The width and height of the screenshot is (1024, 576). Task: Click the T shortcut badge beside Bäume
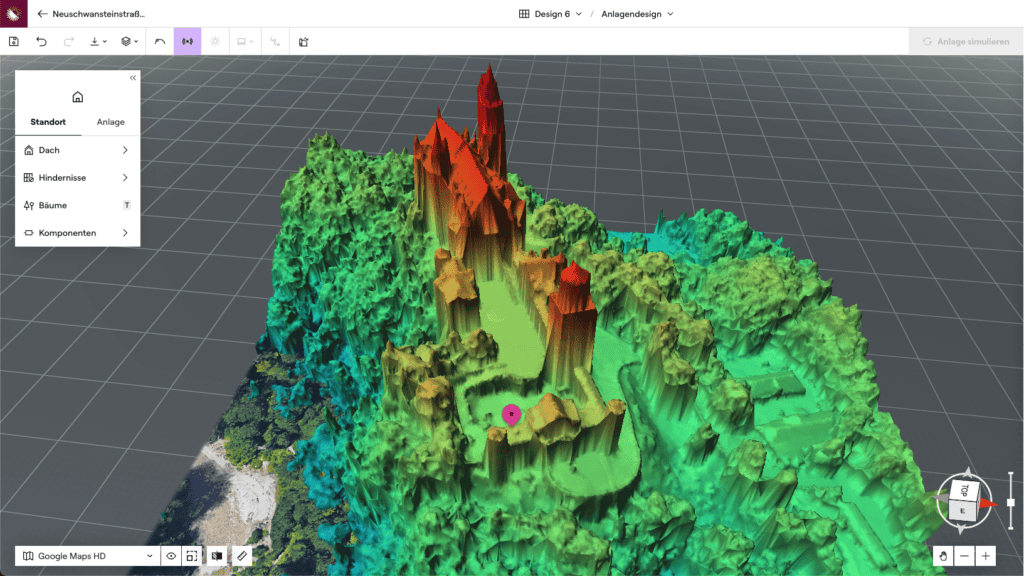point(127,205)
